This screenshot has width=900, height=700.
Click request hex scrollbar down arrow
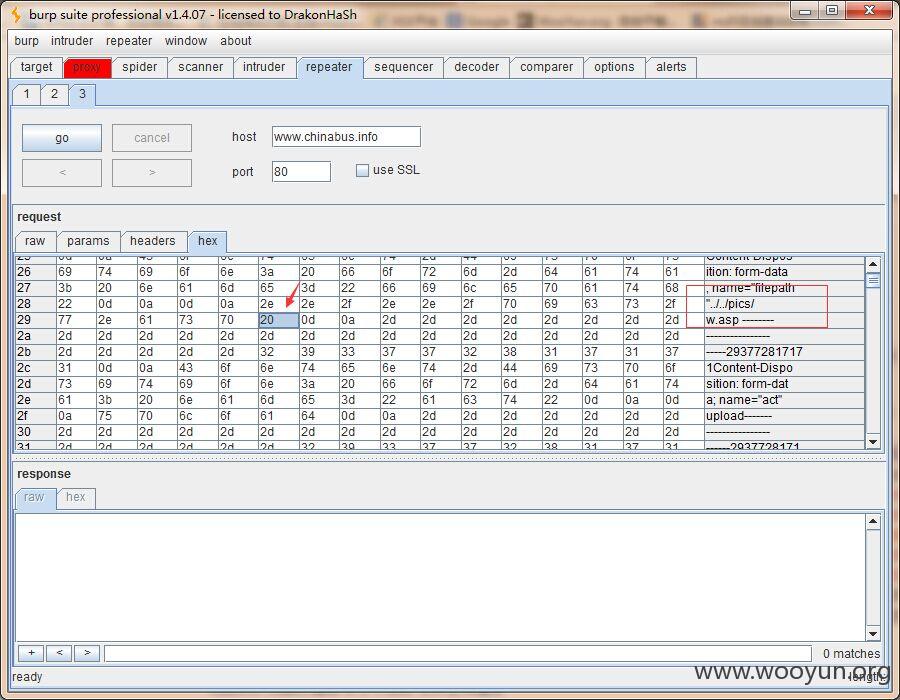click(873, 442)
